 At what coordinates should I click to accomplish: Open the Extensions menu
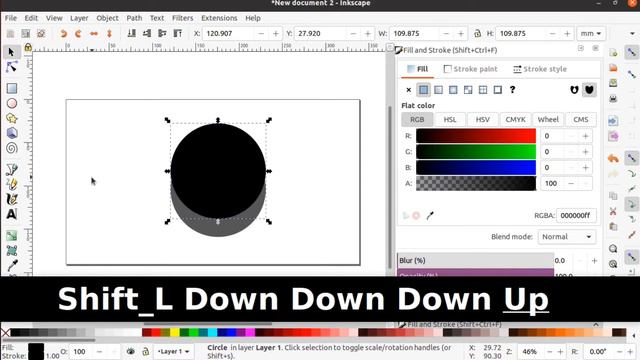tap(219, 18)
